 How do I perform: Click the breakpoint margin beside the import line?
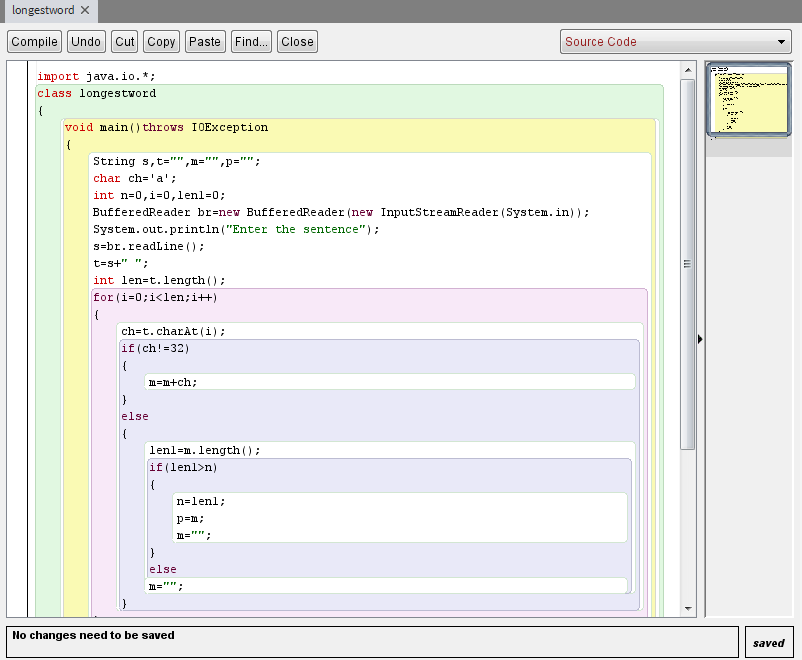click(x=17, y=76)
